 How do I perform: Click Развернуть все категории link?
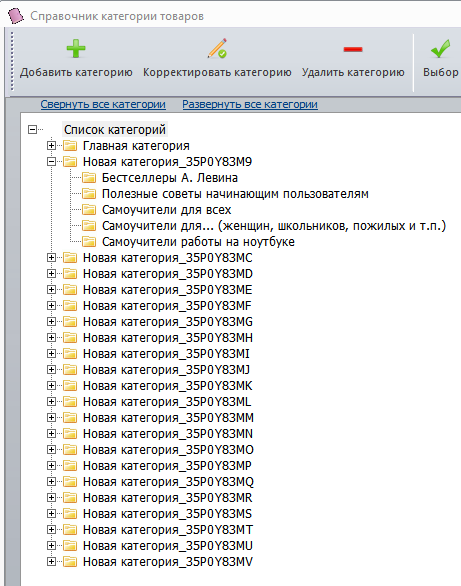[250, 104]
